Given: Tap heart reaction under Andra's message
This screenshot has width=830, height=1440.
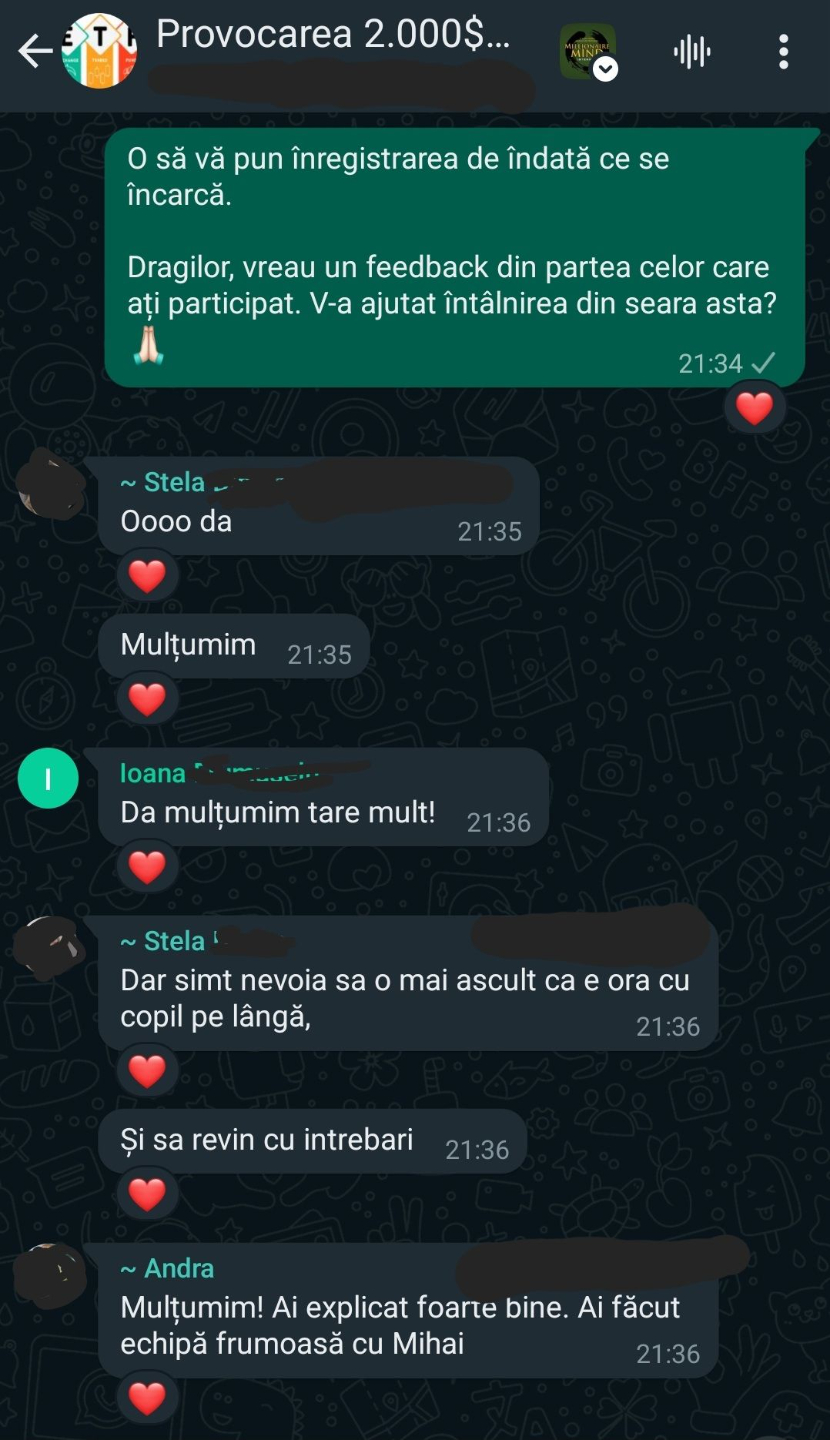Looking at the screenshot, I should click(x=147, y=1398).
